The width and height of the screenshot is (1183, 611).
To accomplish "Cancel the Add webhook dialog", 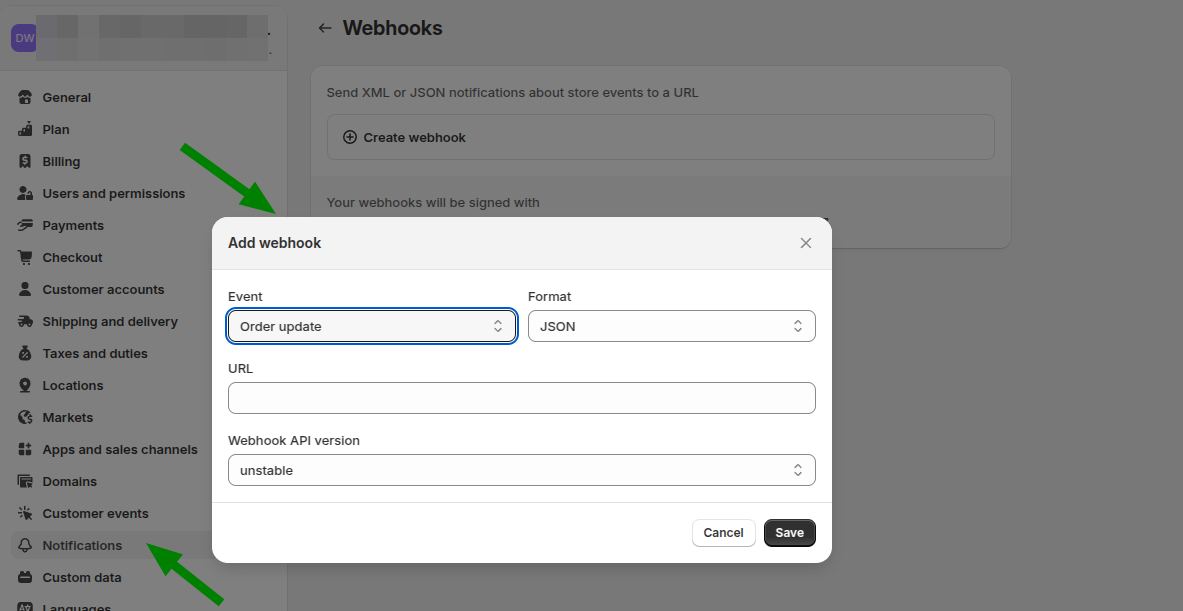I will 723,533.
